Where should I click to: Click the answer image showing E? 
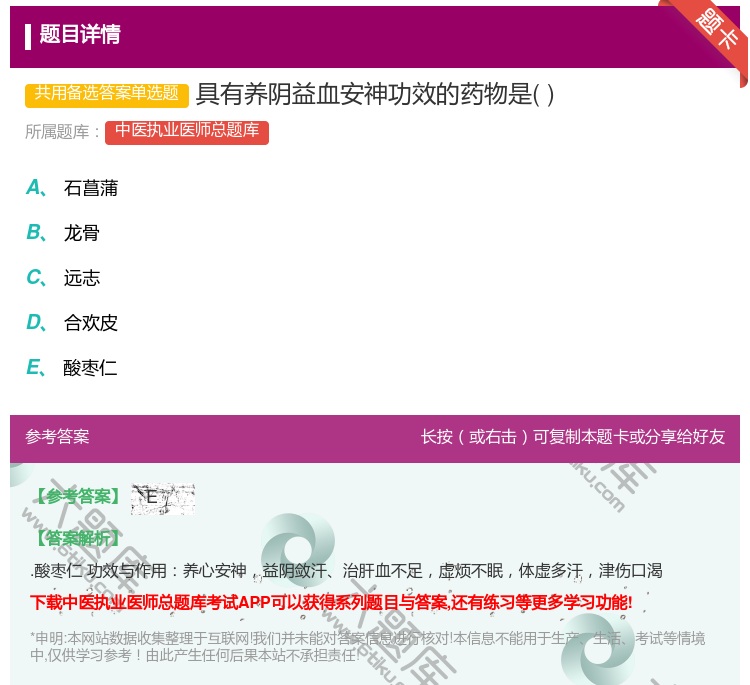163,498
